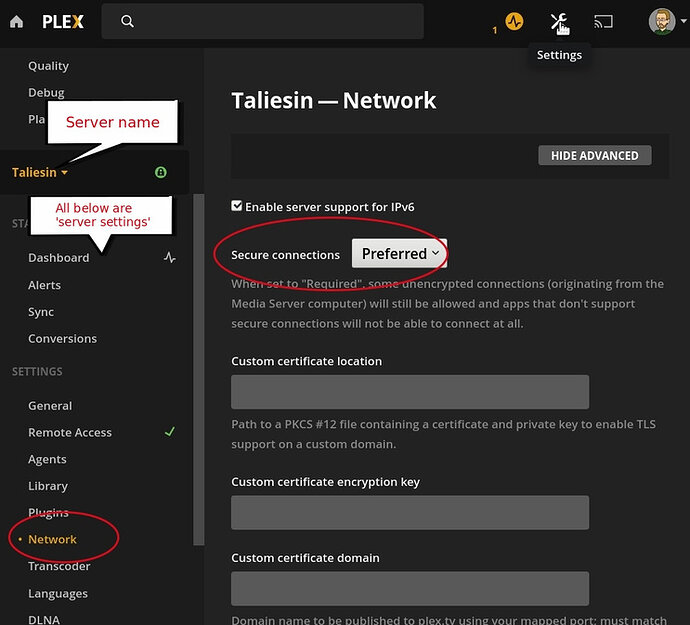This screenshot has width=690, height=625.
Task: Open Languages settings
Action: 58,593
